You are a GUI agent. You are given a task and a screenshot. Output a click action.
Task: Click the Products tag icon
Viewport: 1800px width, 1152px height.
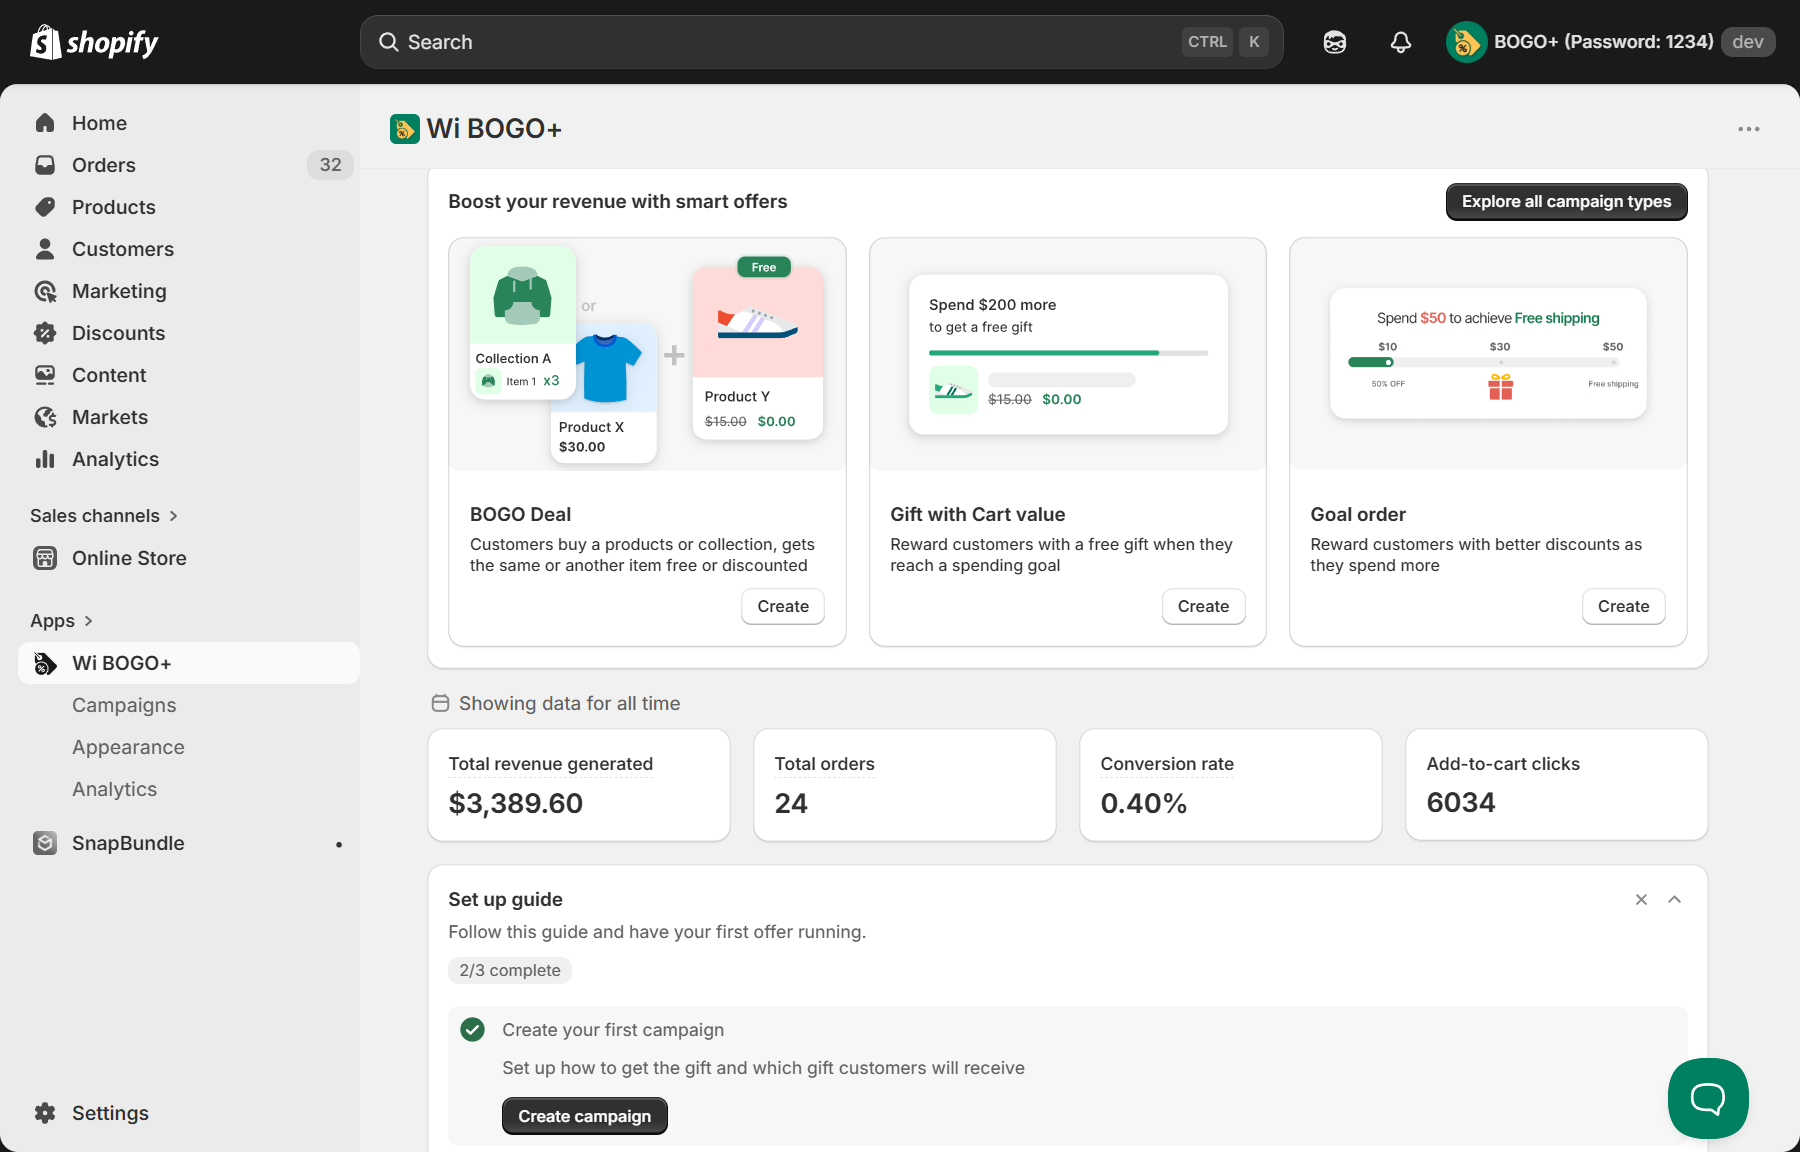point(45,207)
